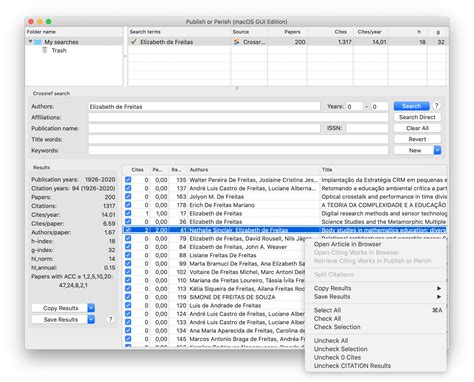Uncheck the Walter Pereira De Freitas row checkbox
This screenshot has width=474, height=382.
pyautogui.click(x=128, y=180)
